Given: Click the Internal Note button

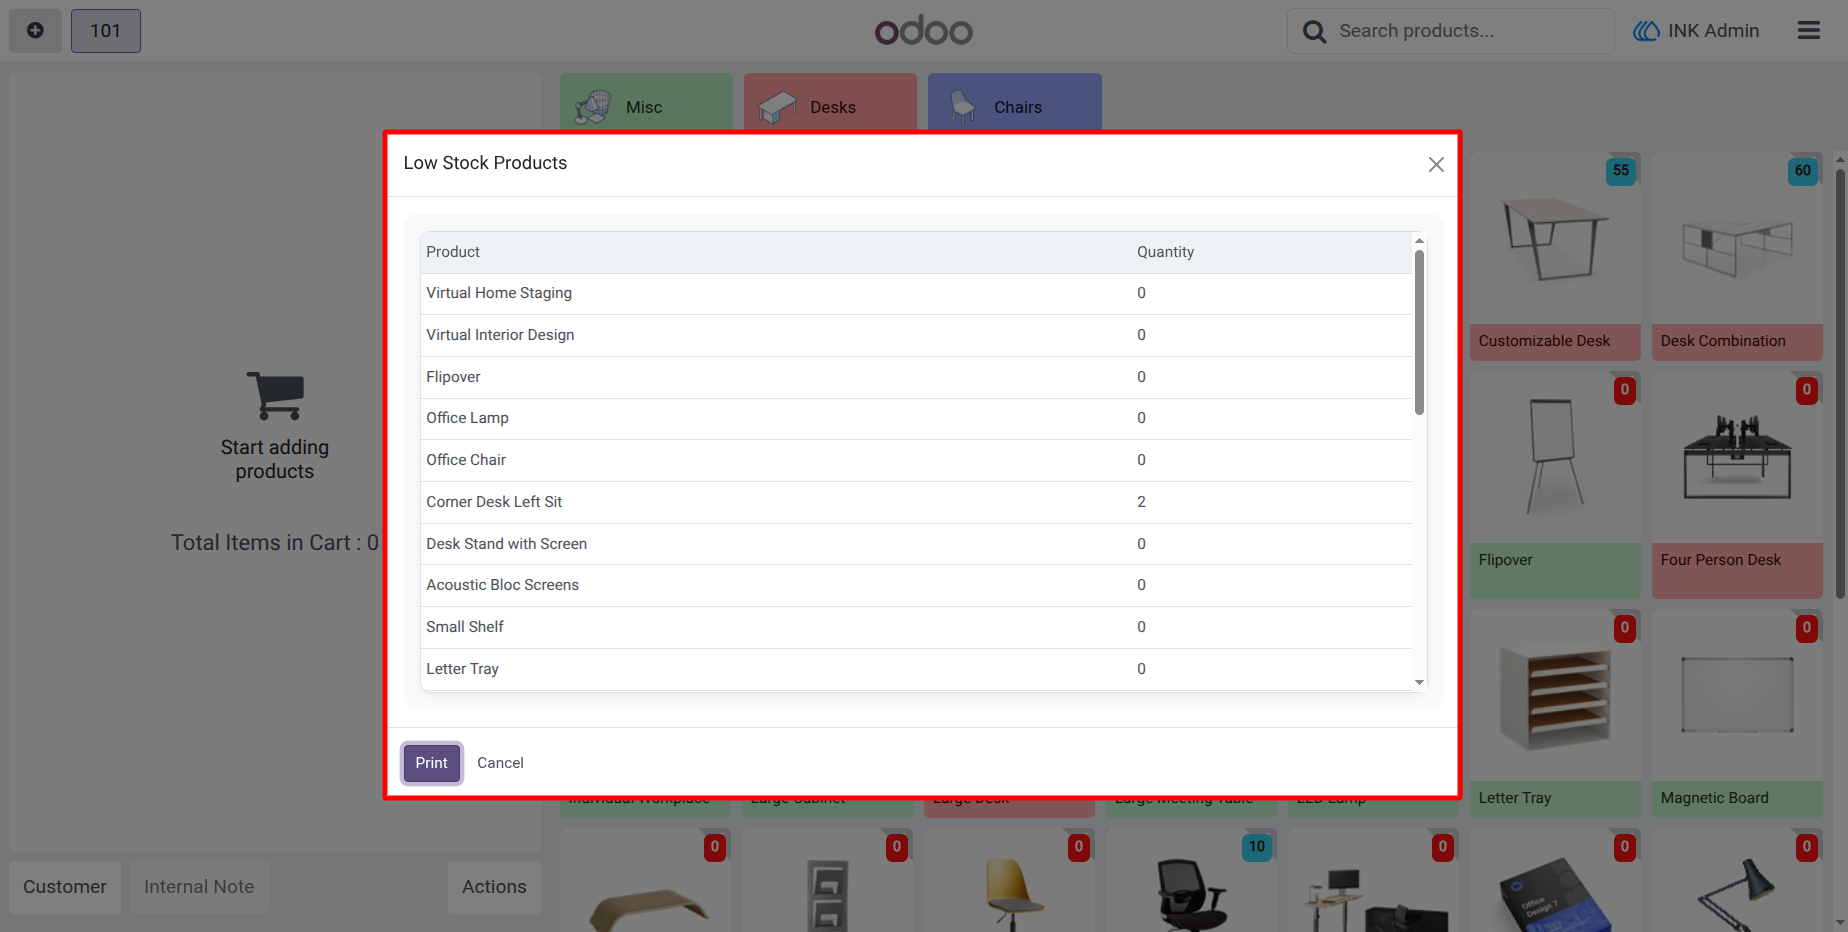Looking at the screenshot, I should point(199,887).
